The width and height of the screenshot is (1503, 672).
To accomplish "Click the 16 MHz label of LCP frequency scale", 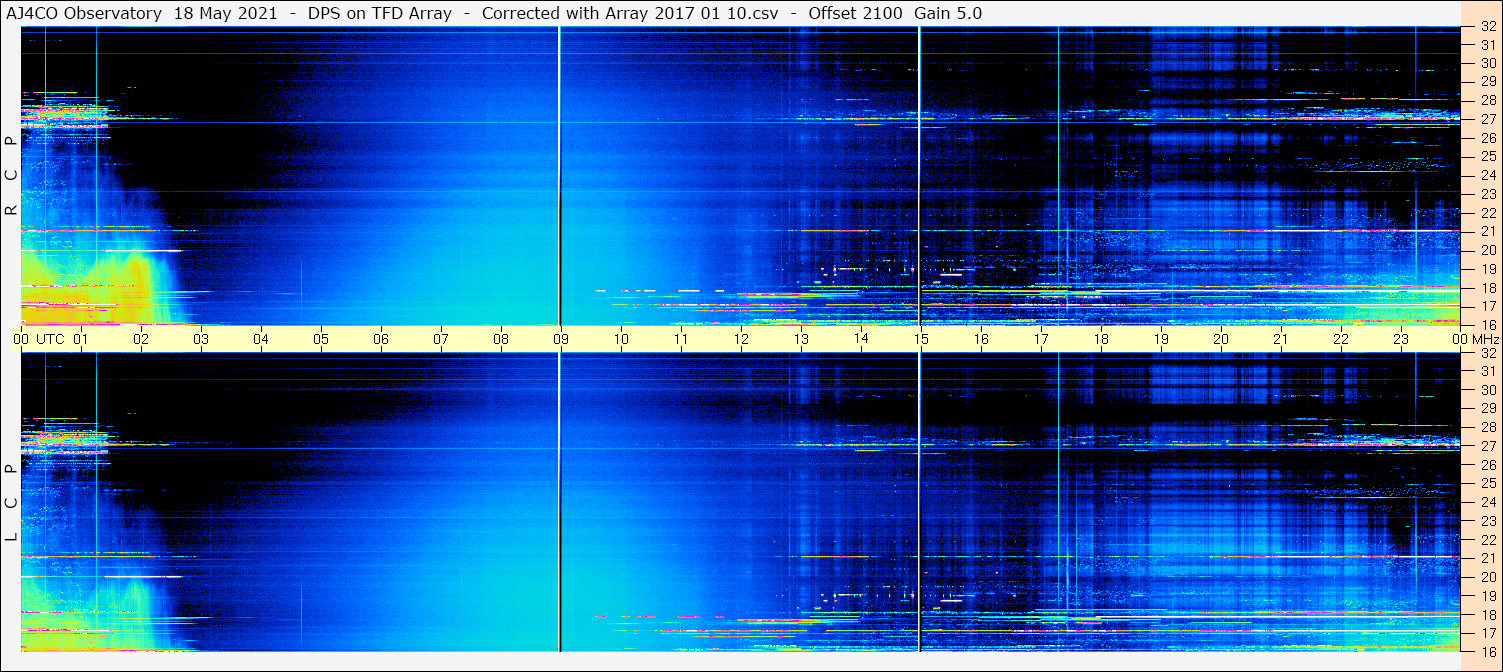I will 1487,651.
